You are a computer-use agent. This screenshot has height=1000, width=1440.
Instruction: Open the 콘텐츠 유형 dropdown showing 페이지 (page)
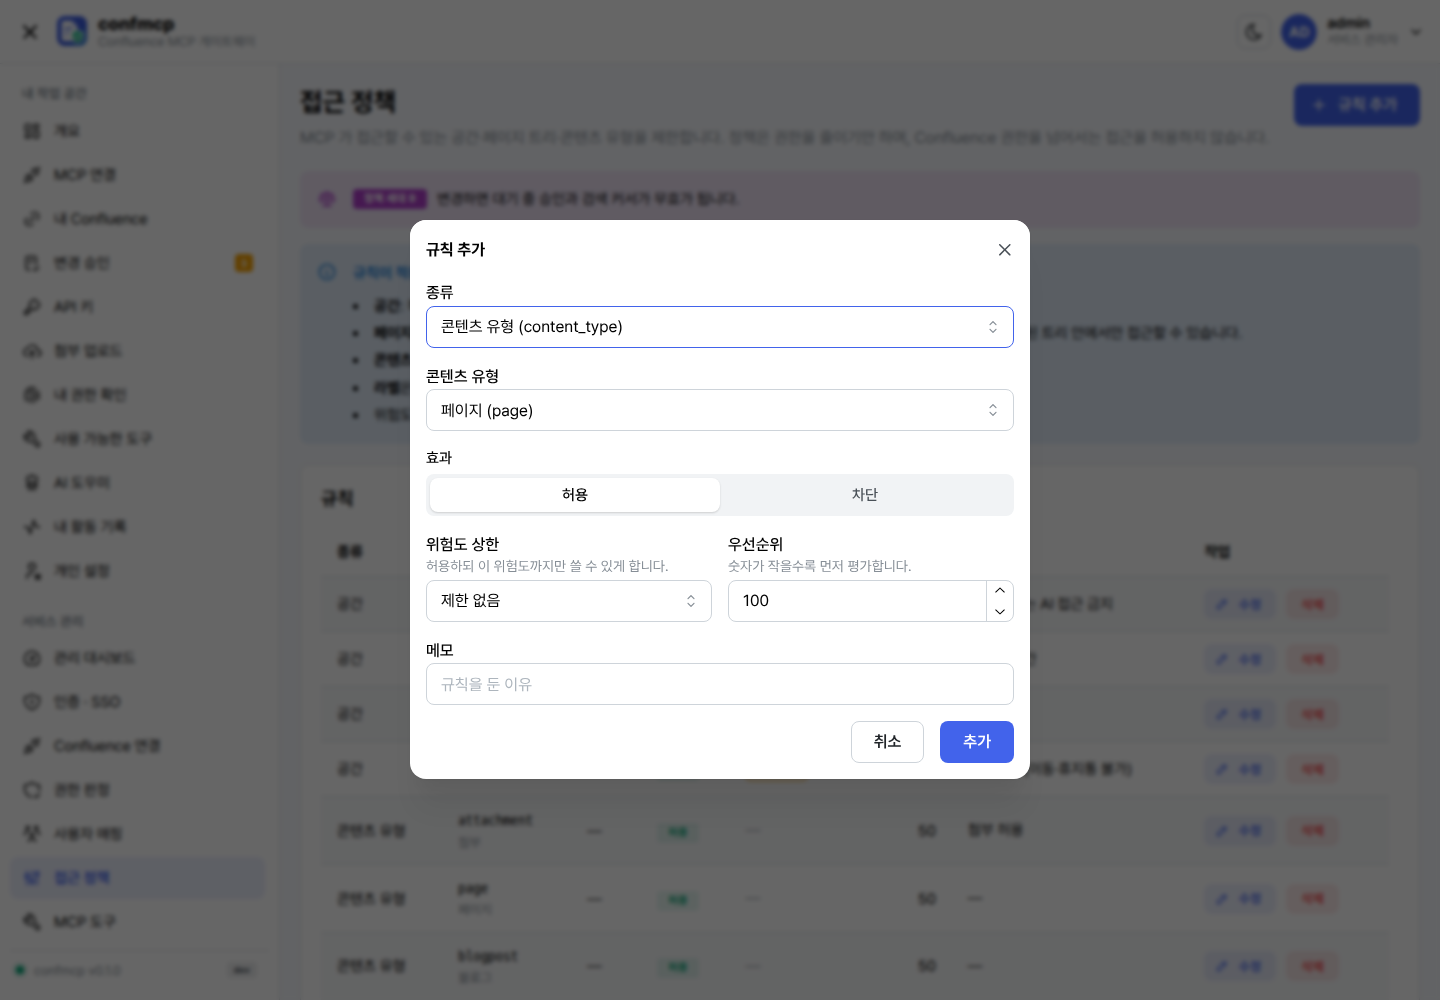pos(720,410)
